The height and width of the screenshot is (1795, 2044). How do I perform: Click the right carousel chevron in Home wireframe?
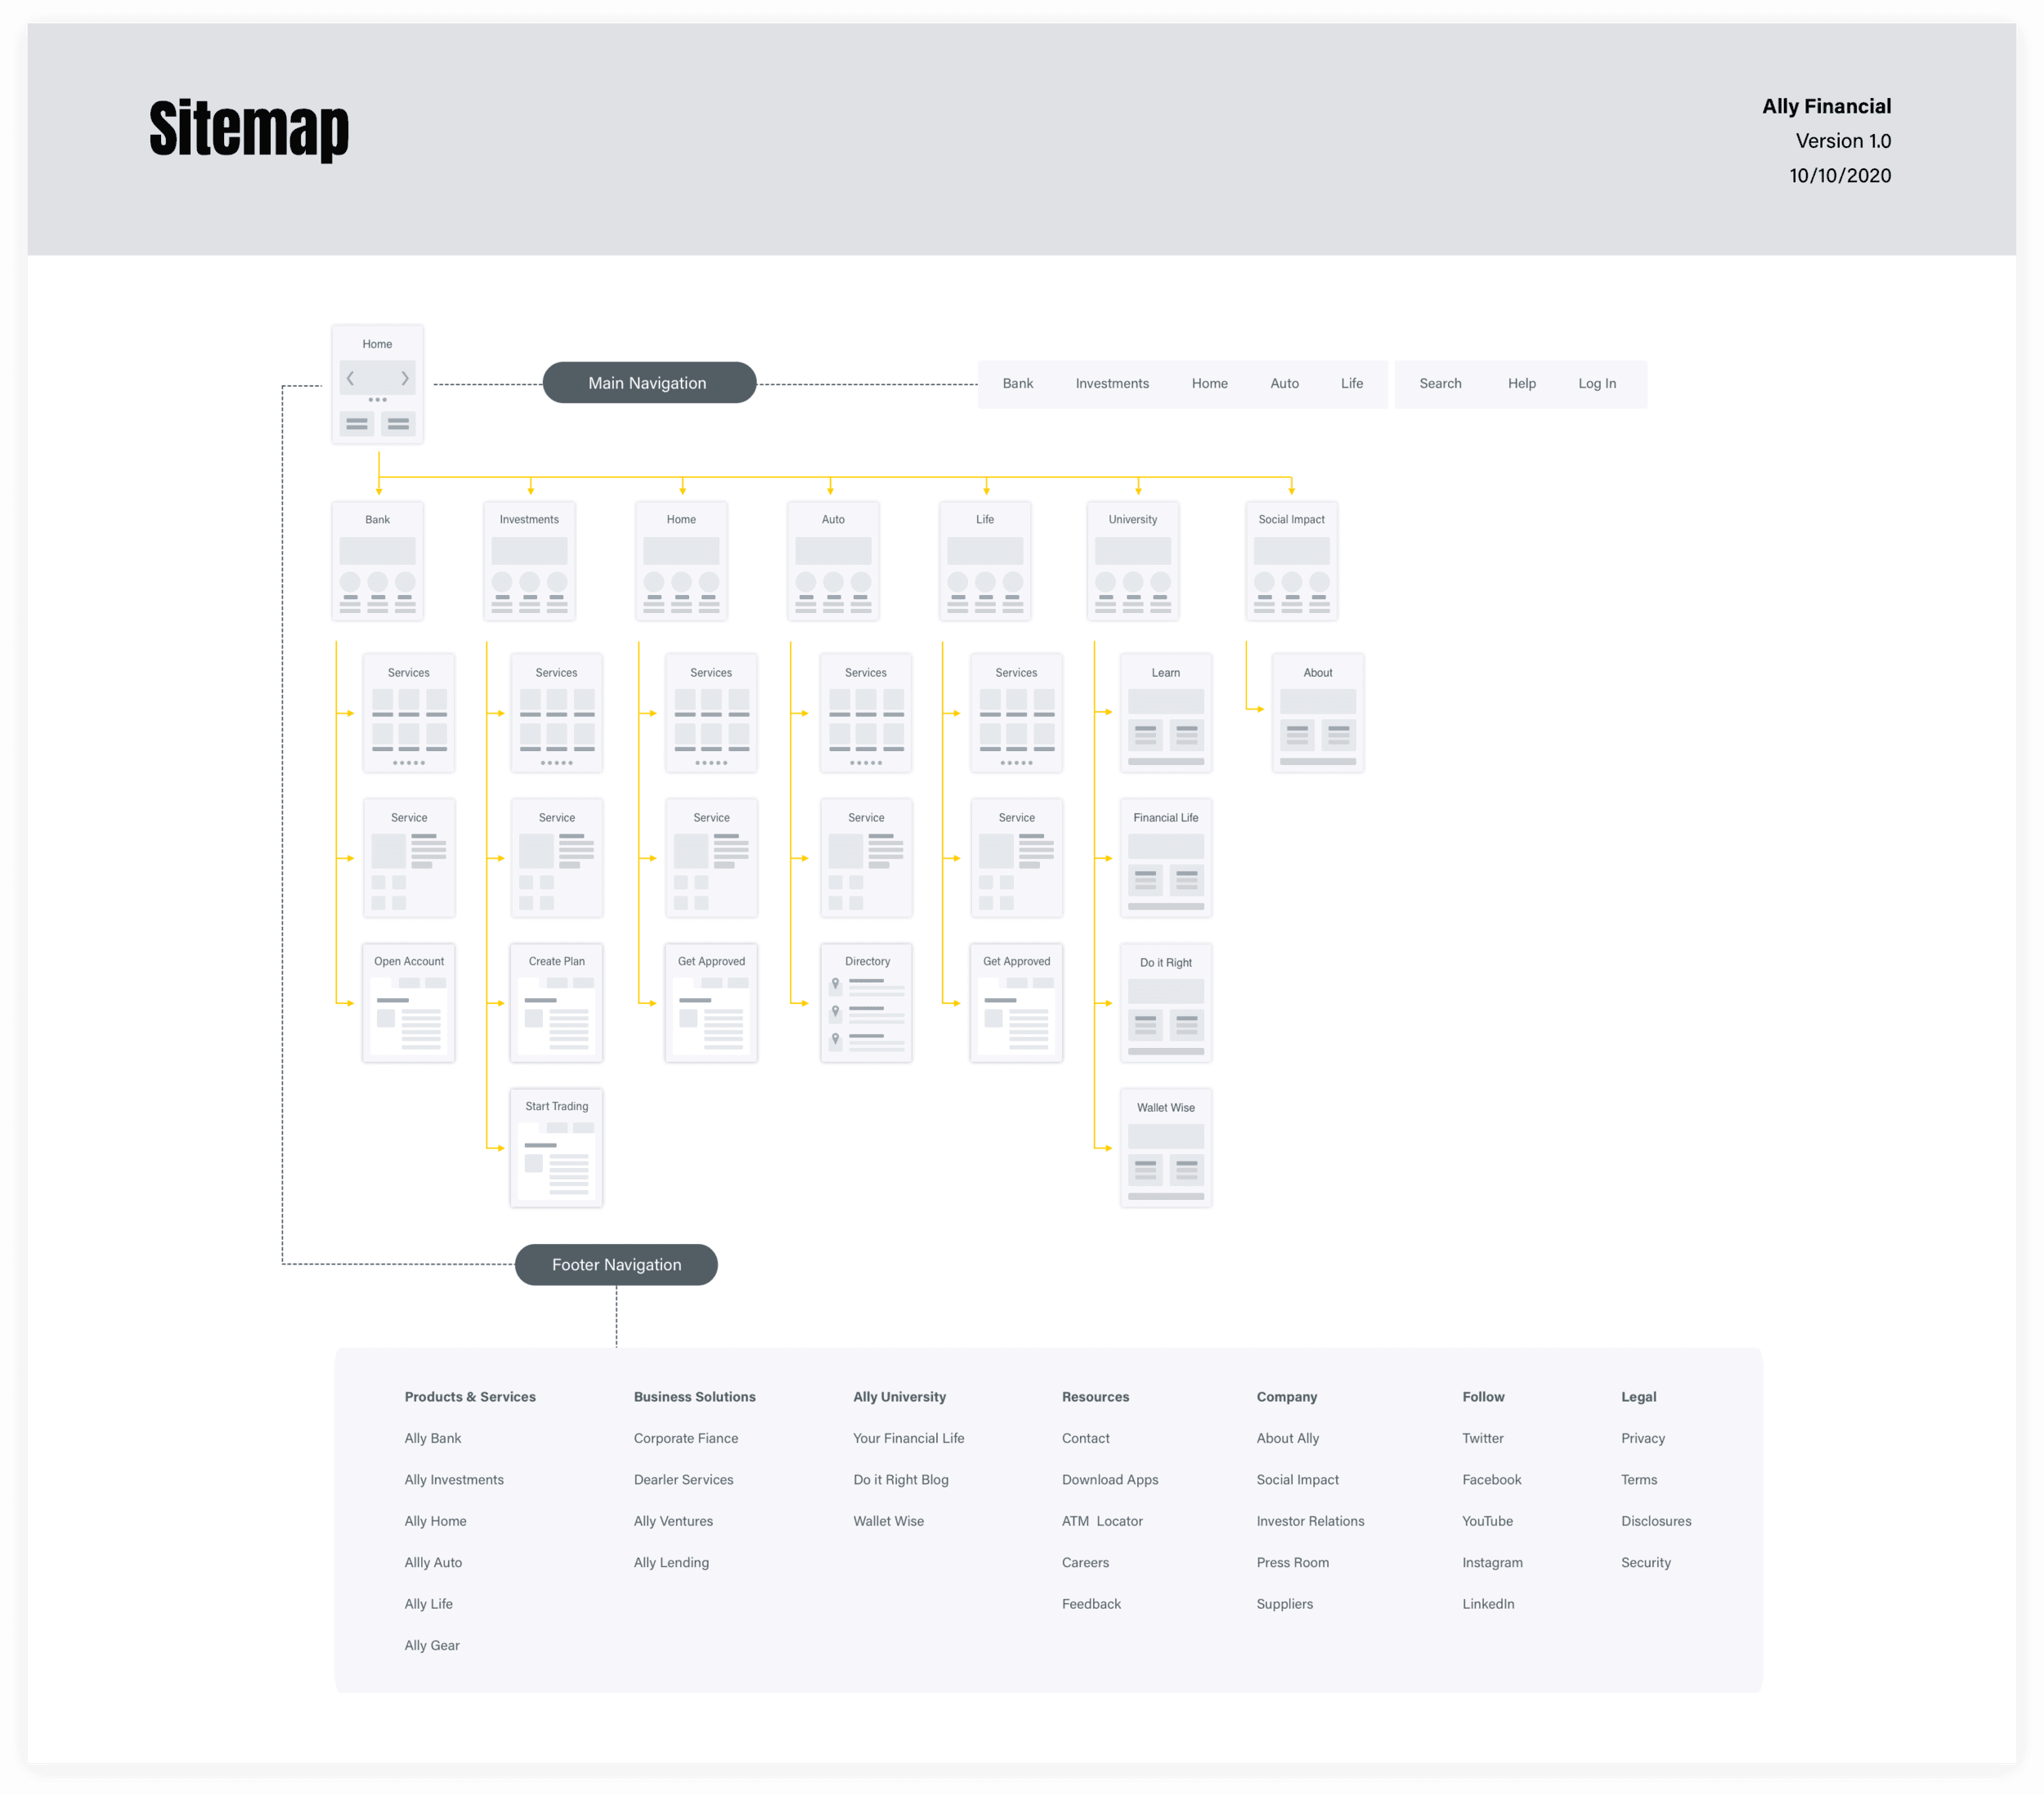coord(405,378)
